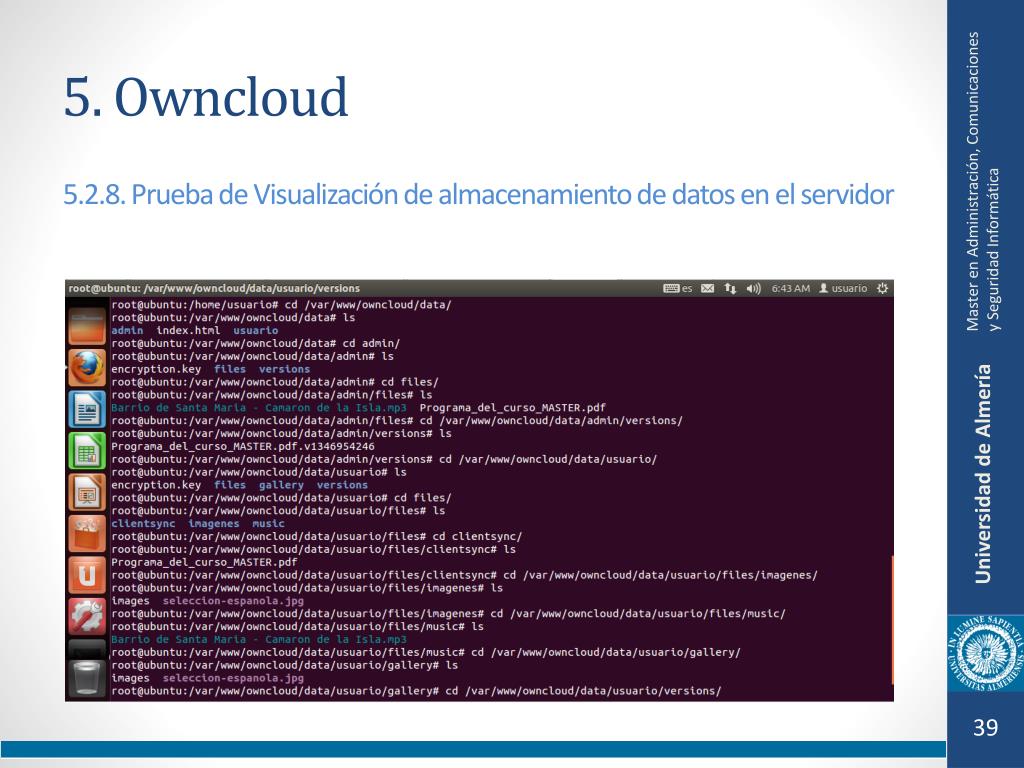Image resolution: width=1024 pixels, height=768 pixels.
Task: Click the terminal window title root@ubuntu
Action: click(x=214, y=288)
